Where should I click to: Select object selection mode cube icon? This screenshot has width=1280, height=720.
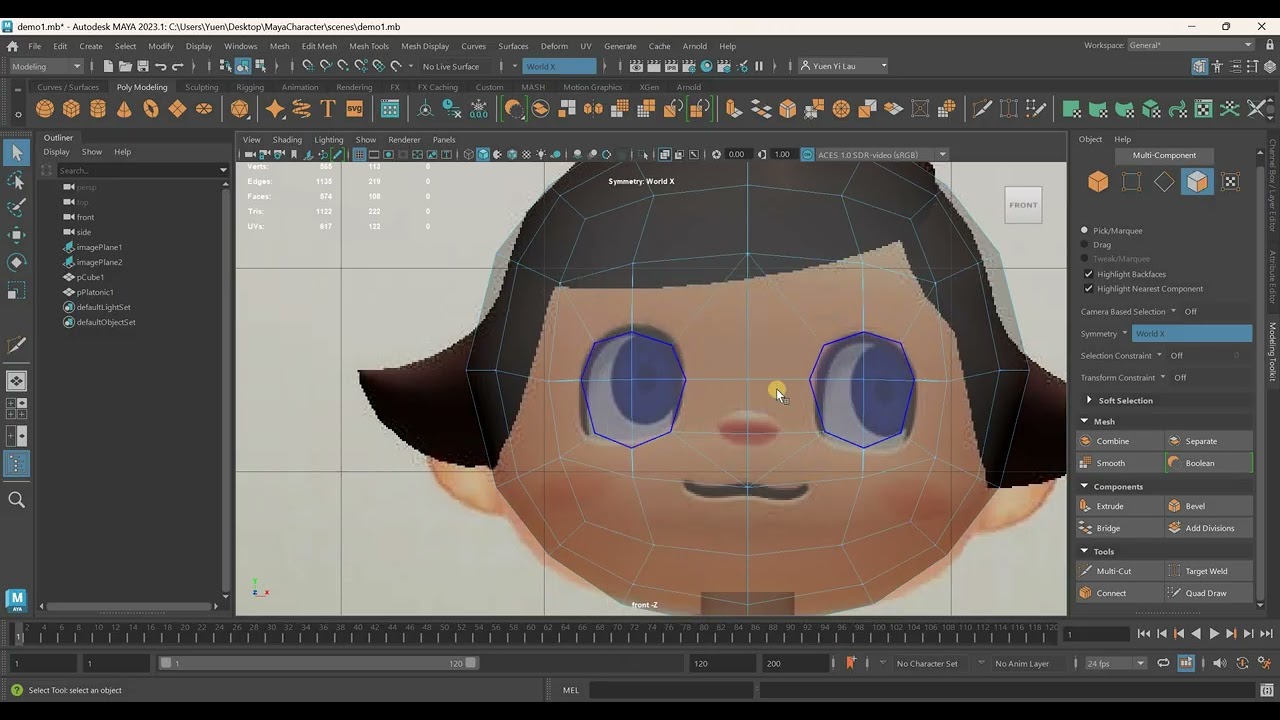tap(1098, 181)
